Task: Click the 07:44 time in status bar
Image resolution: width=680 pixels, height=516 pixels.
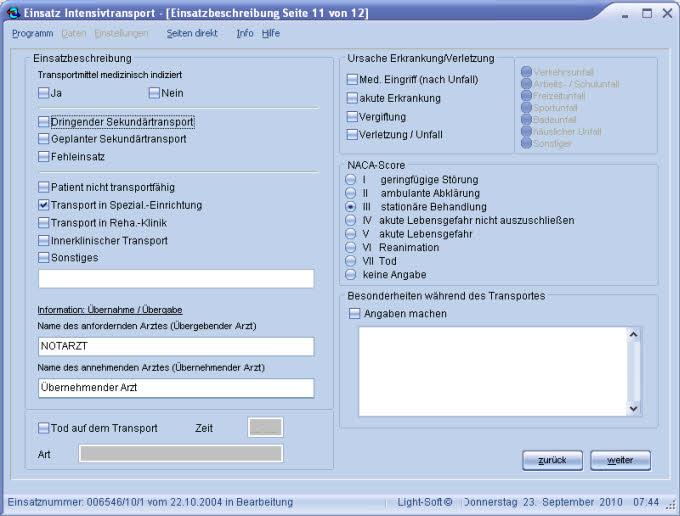Action: pos(646,502)
